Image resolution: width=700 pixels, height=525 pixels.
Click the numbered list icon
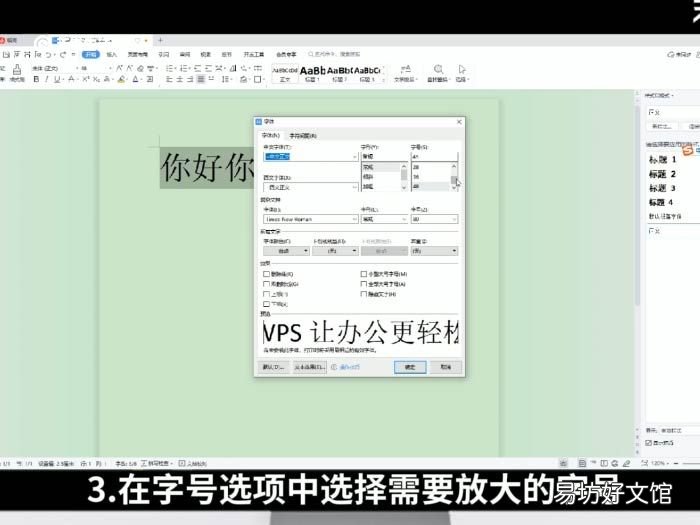(183, 68)
